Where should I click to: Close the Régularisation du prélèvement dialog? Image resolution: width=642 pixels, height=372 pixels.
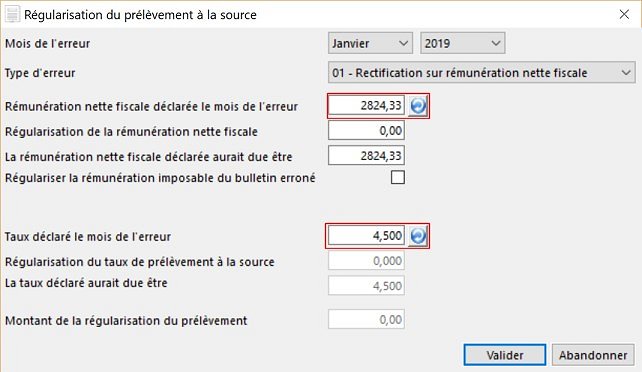click(x=624, y=14)
